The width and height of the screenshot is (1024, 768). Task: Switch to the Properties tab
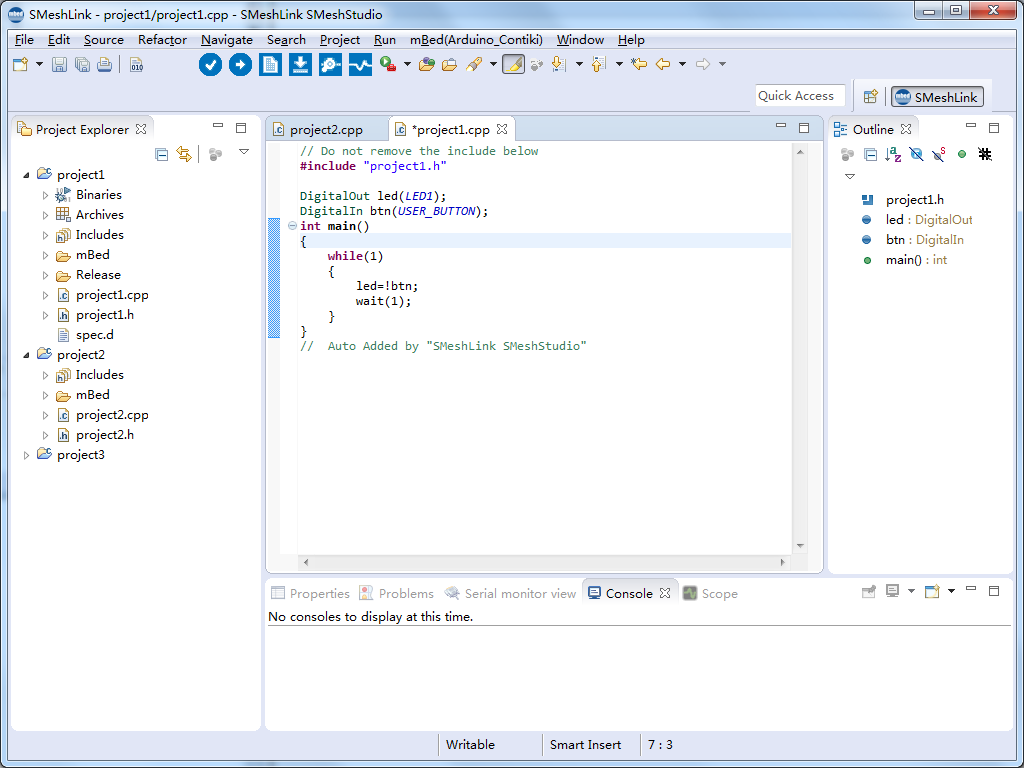[x=311, y=594]
